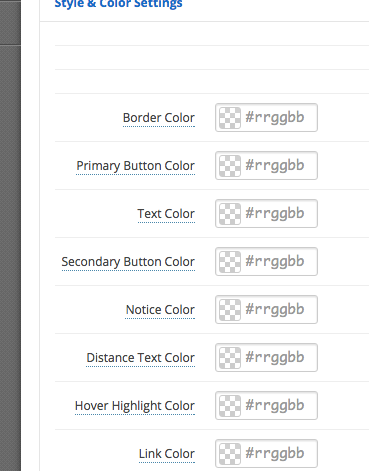Image resolution: width=369 pixels, height=471 pixels.
Task: Open the Primary Button Color swatch
Action: (x=230, y=166)
